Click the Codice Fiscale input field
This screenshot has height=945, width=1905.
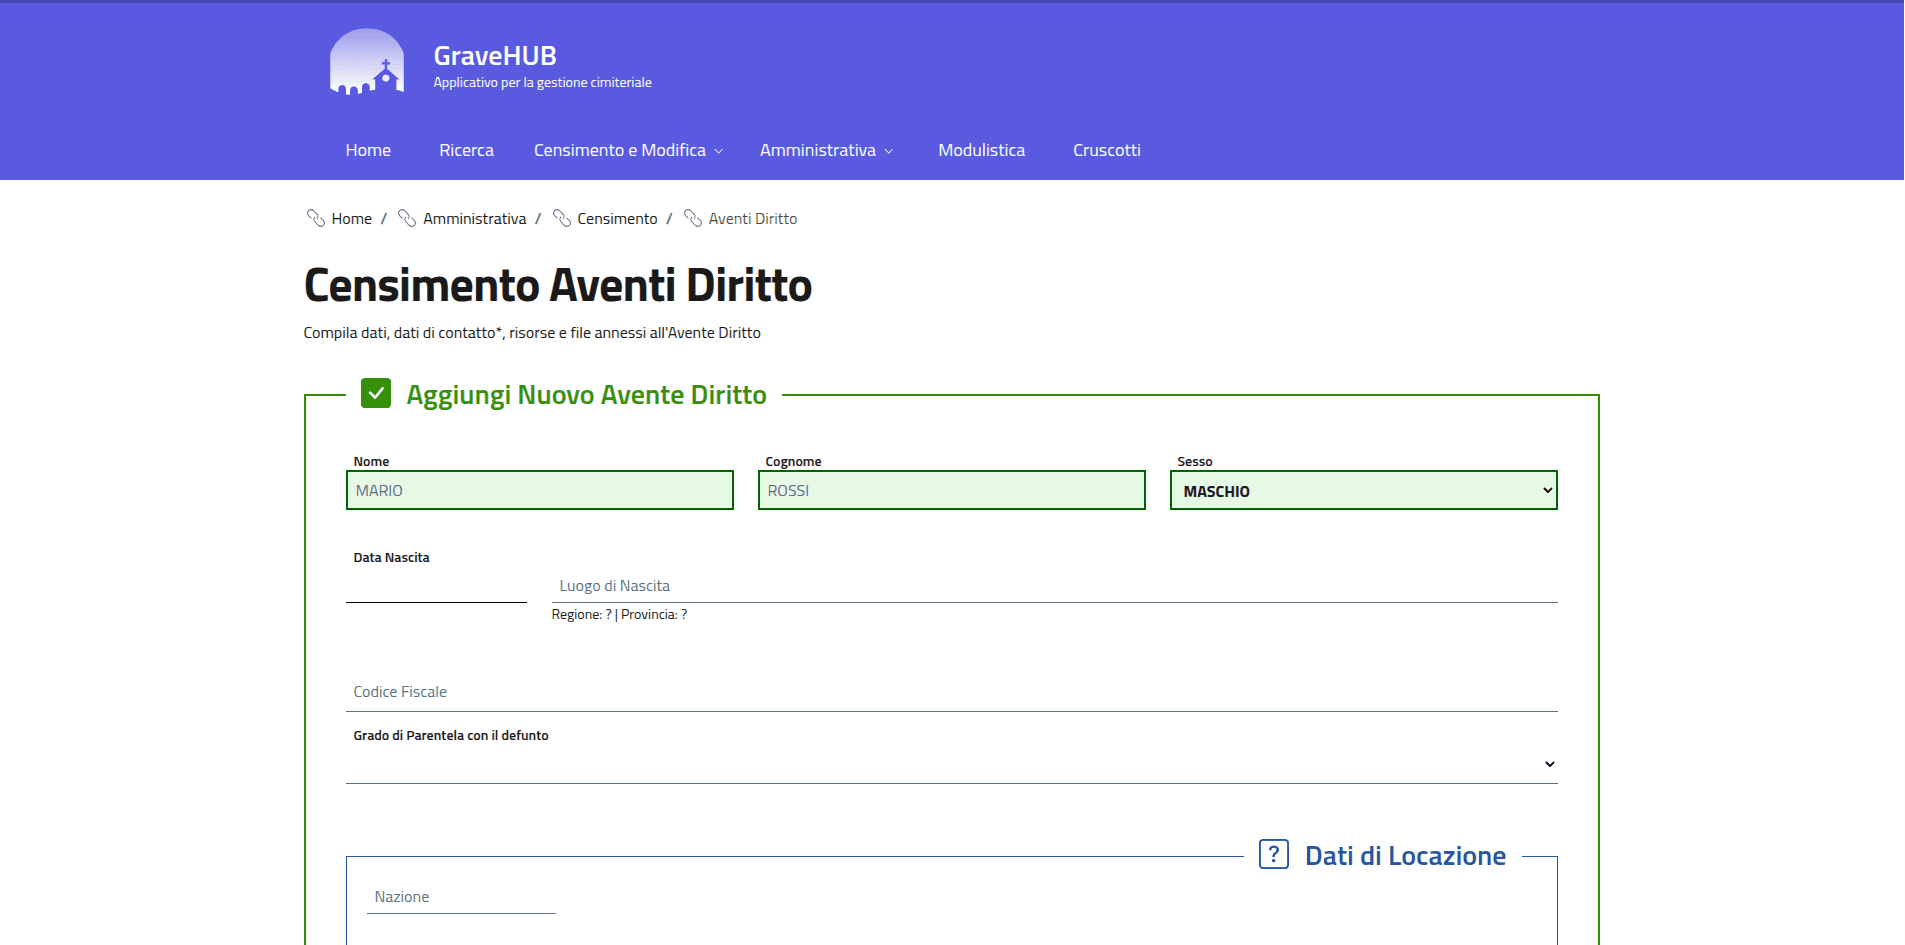point(950,691)
